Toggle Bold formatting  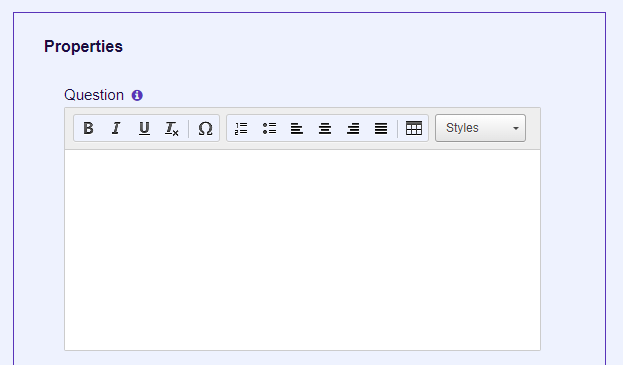[88, 128]
